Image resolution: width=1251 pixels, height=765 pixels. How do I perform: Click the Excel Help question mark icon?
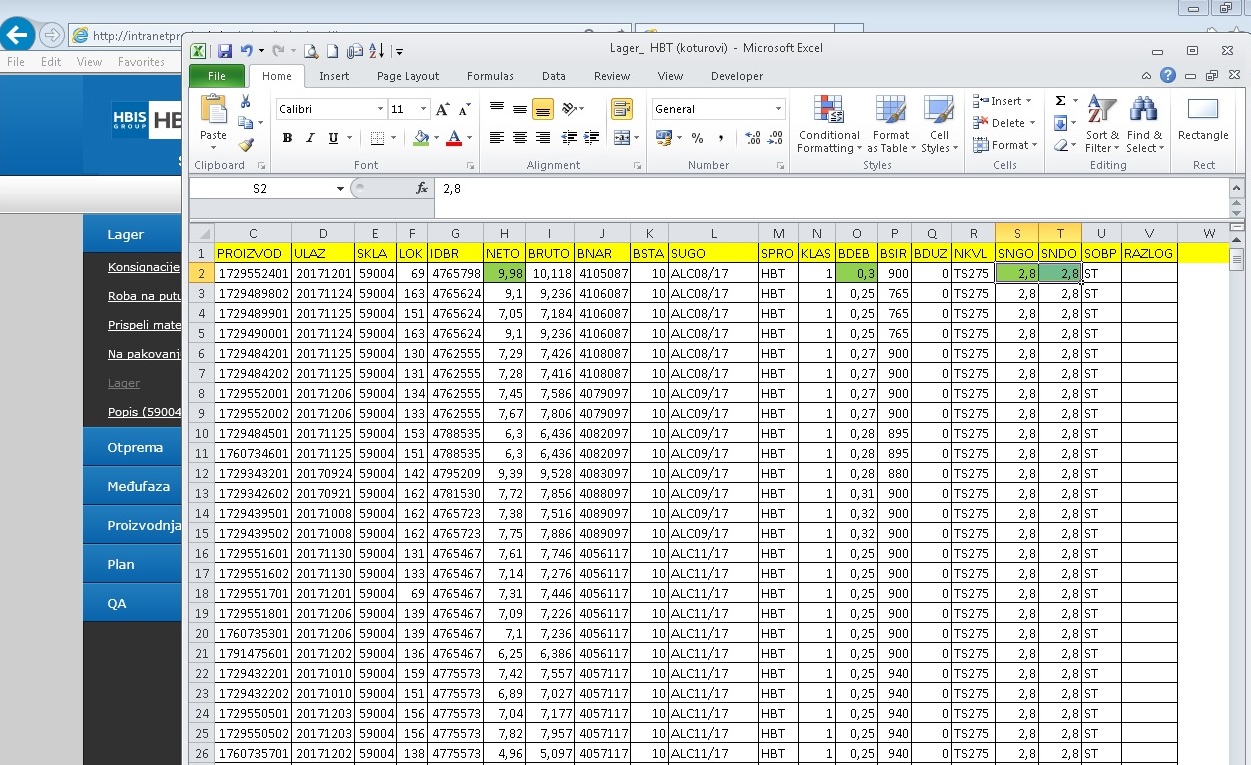(1167, 76)
